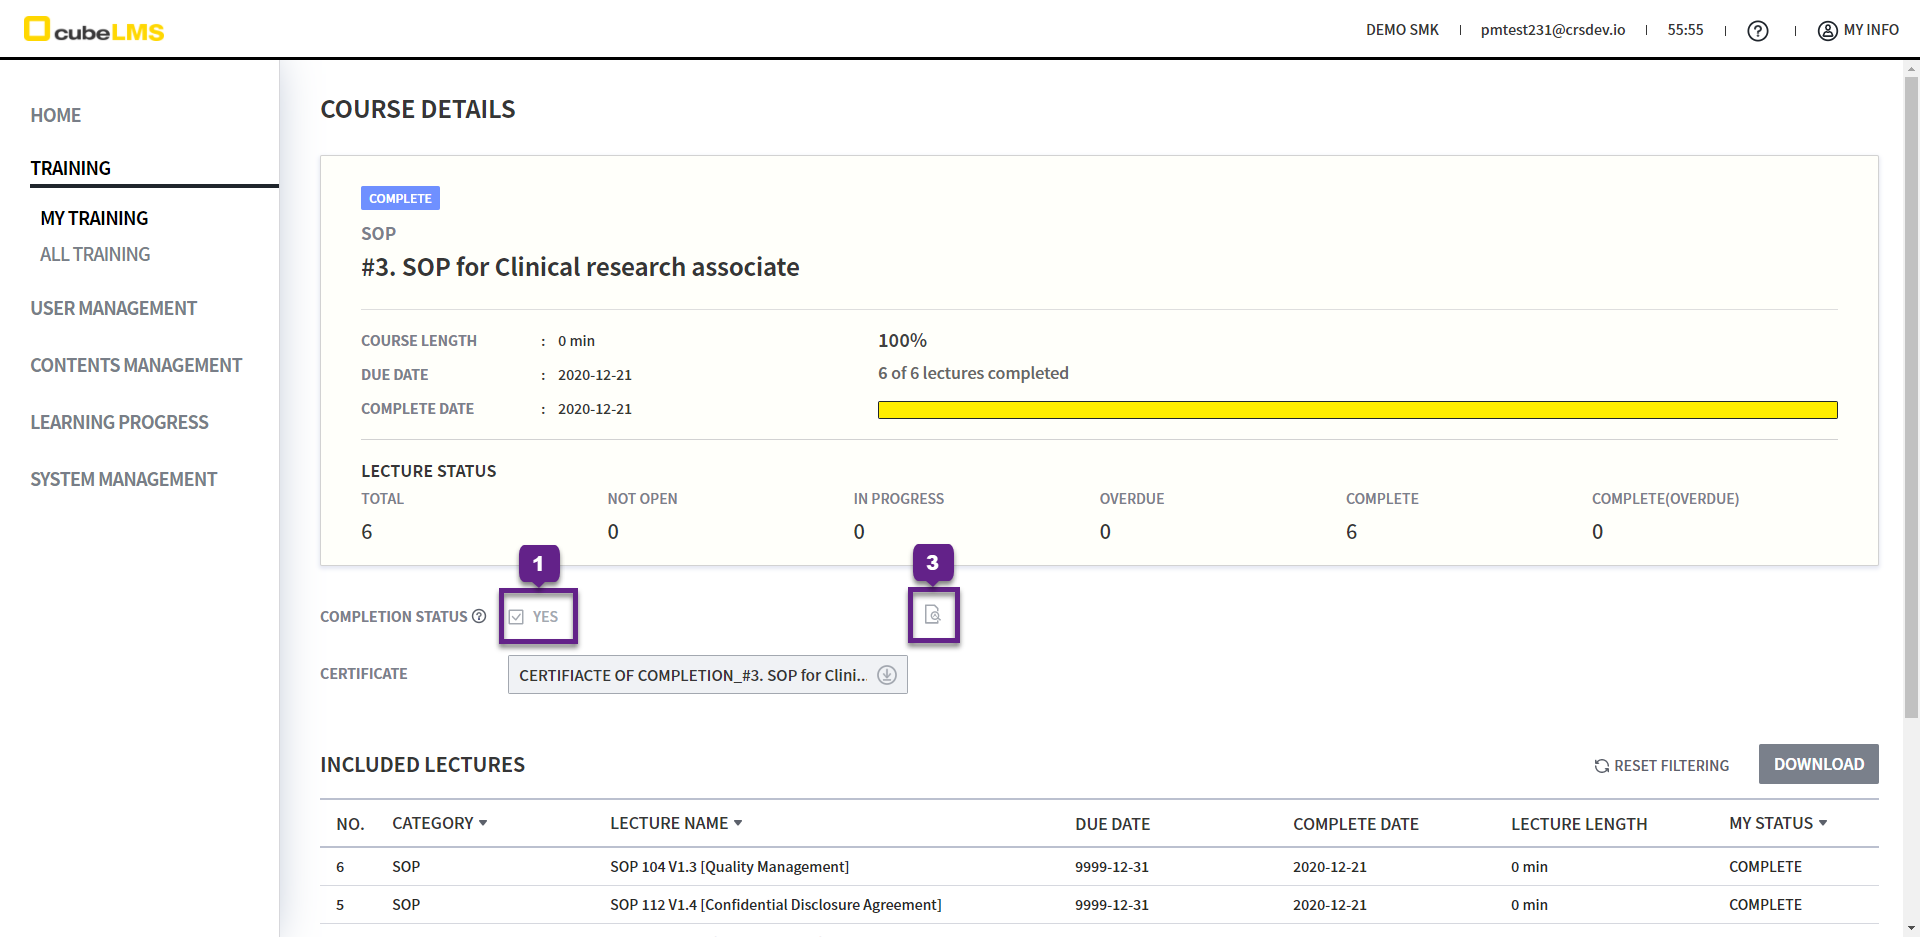Select the SOP 104 V1.3 lecture row
The height and width of the screenshot is (937, 1920).
click(729, 867)
